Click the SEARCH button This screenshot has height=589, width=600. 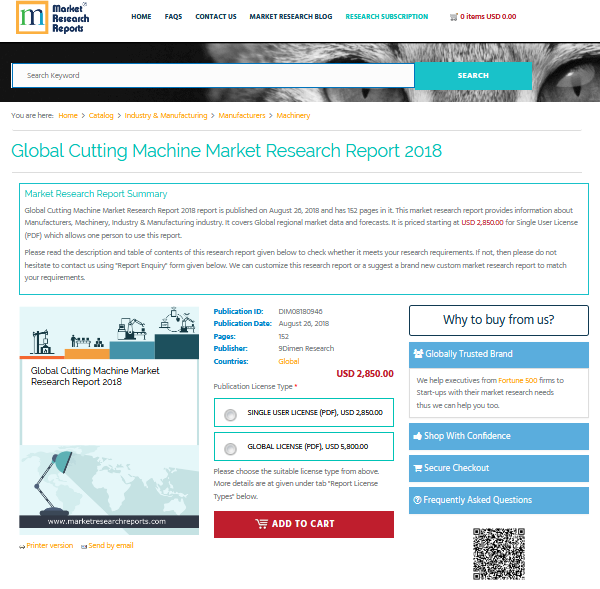(473, 76)
